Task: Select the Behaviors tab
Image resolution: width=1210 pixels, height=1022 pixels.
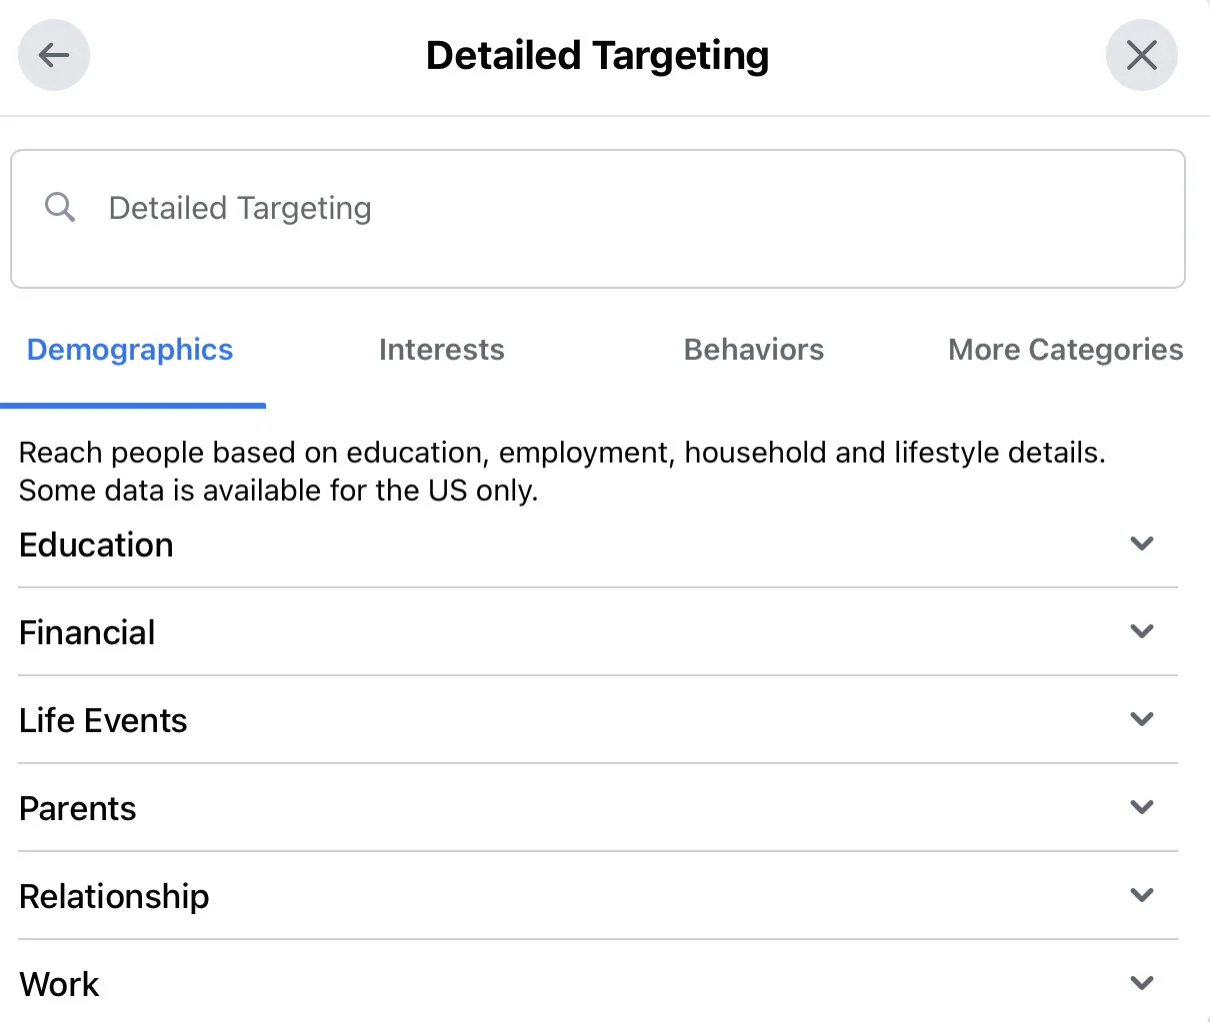Action: 754,350
